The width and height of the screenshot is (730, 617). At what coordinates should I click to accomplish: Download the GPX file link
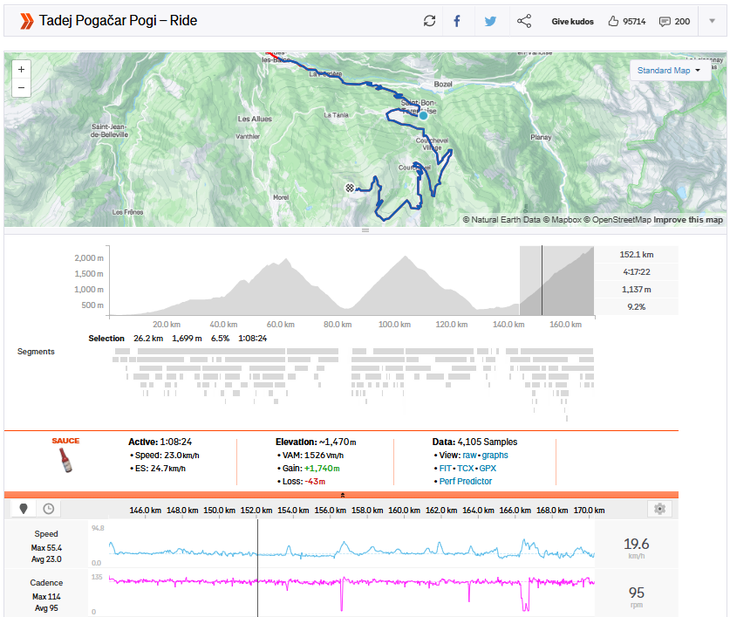pyautogui.click(x=487, y=468)
